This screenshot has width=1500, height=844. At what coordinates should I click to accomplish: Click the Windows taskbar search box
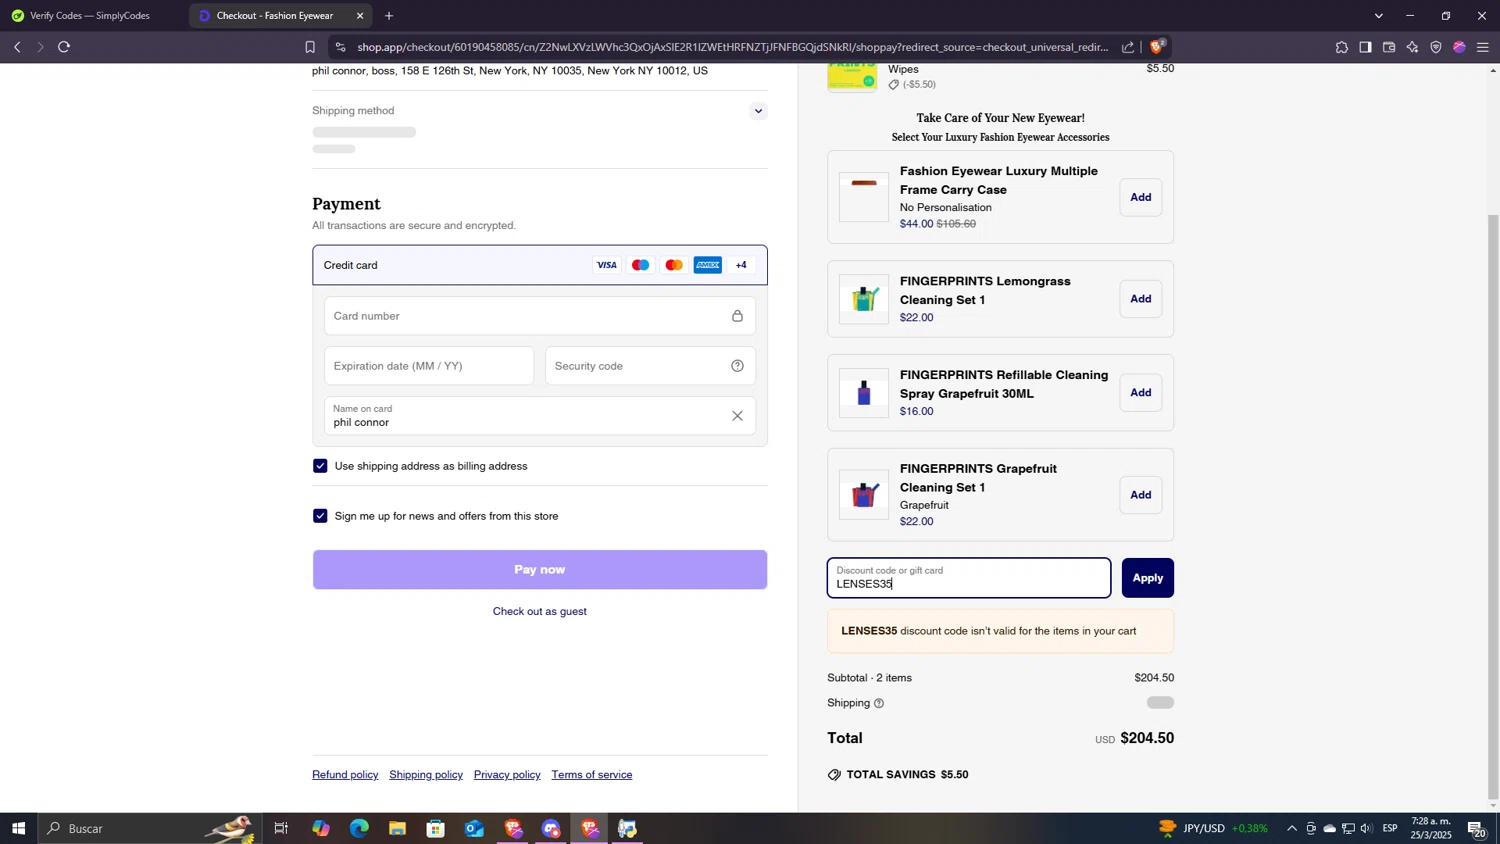[x=148, y=828]
